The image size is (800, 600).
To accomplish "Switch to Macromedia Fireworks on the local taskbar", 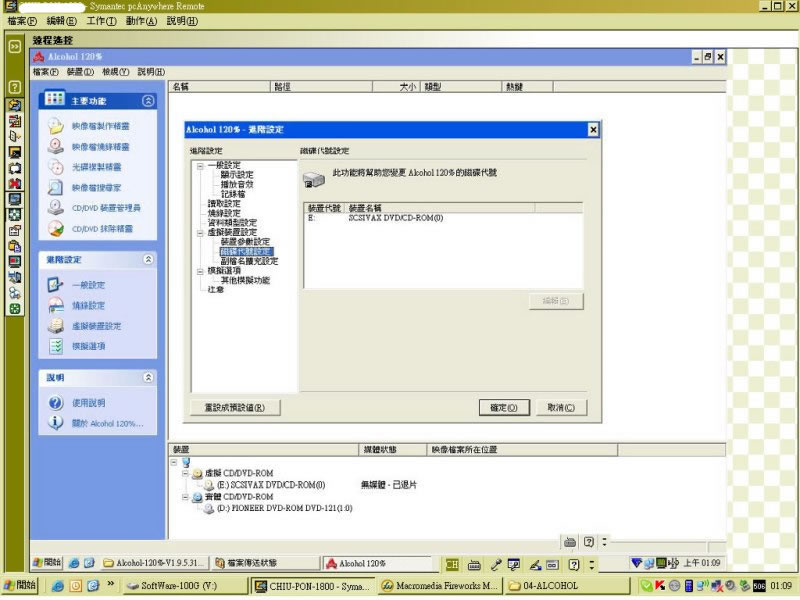I will coord(439,586).
